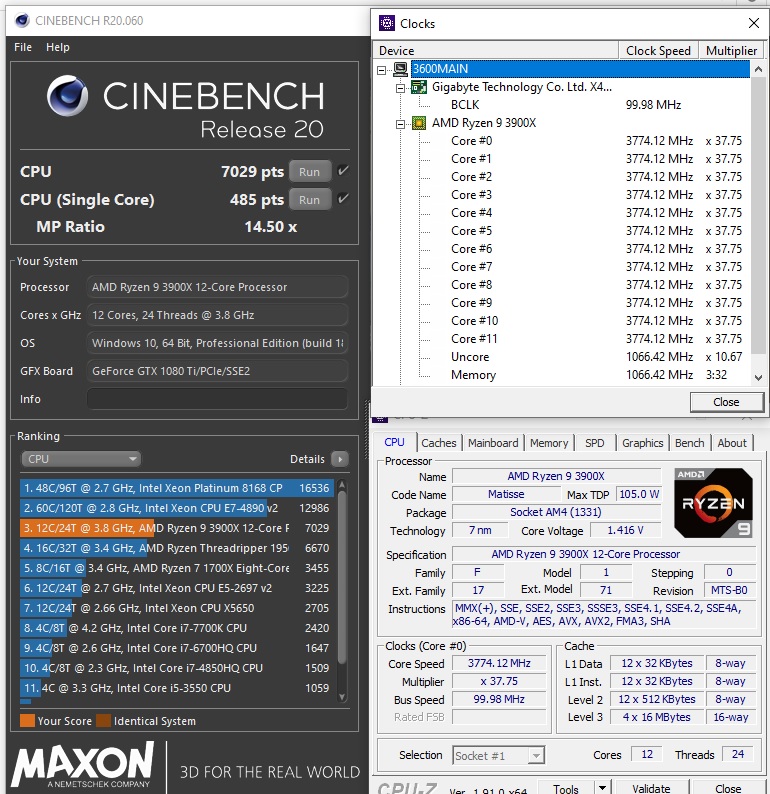
Task: Switch to the Bench tab
Action: pyautogui.click(x=690, y=443)
